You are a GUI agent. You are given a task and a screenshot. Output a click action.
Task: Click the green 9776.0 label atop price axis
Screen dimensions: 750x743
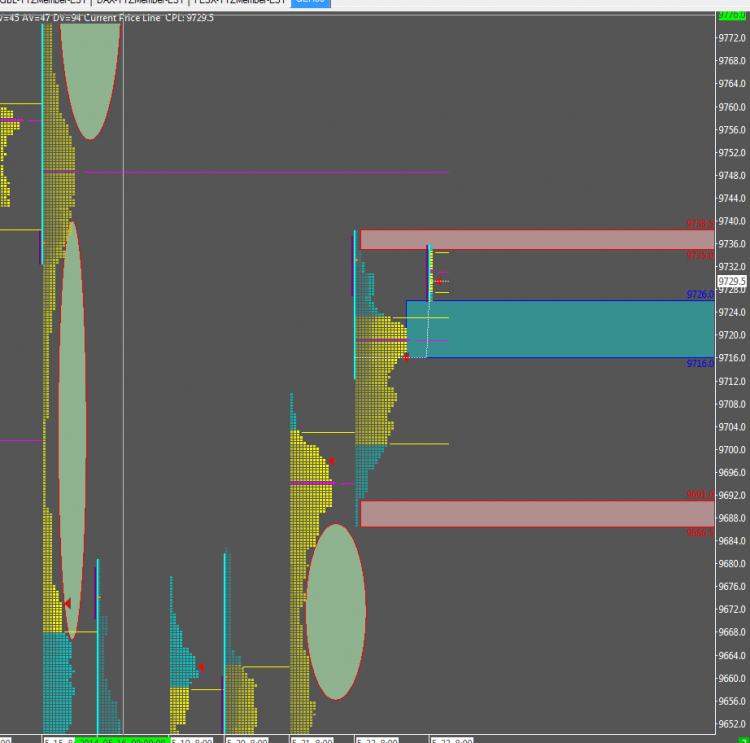(x=732, y=15)
